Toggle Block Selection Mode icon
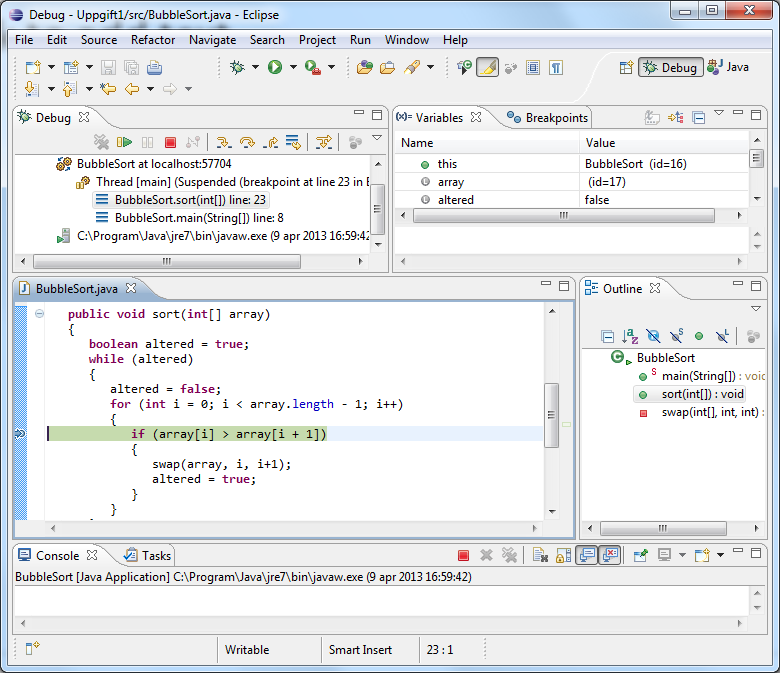Viewport: 780px width, 673px height. point(533,67)
